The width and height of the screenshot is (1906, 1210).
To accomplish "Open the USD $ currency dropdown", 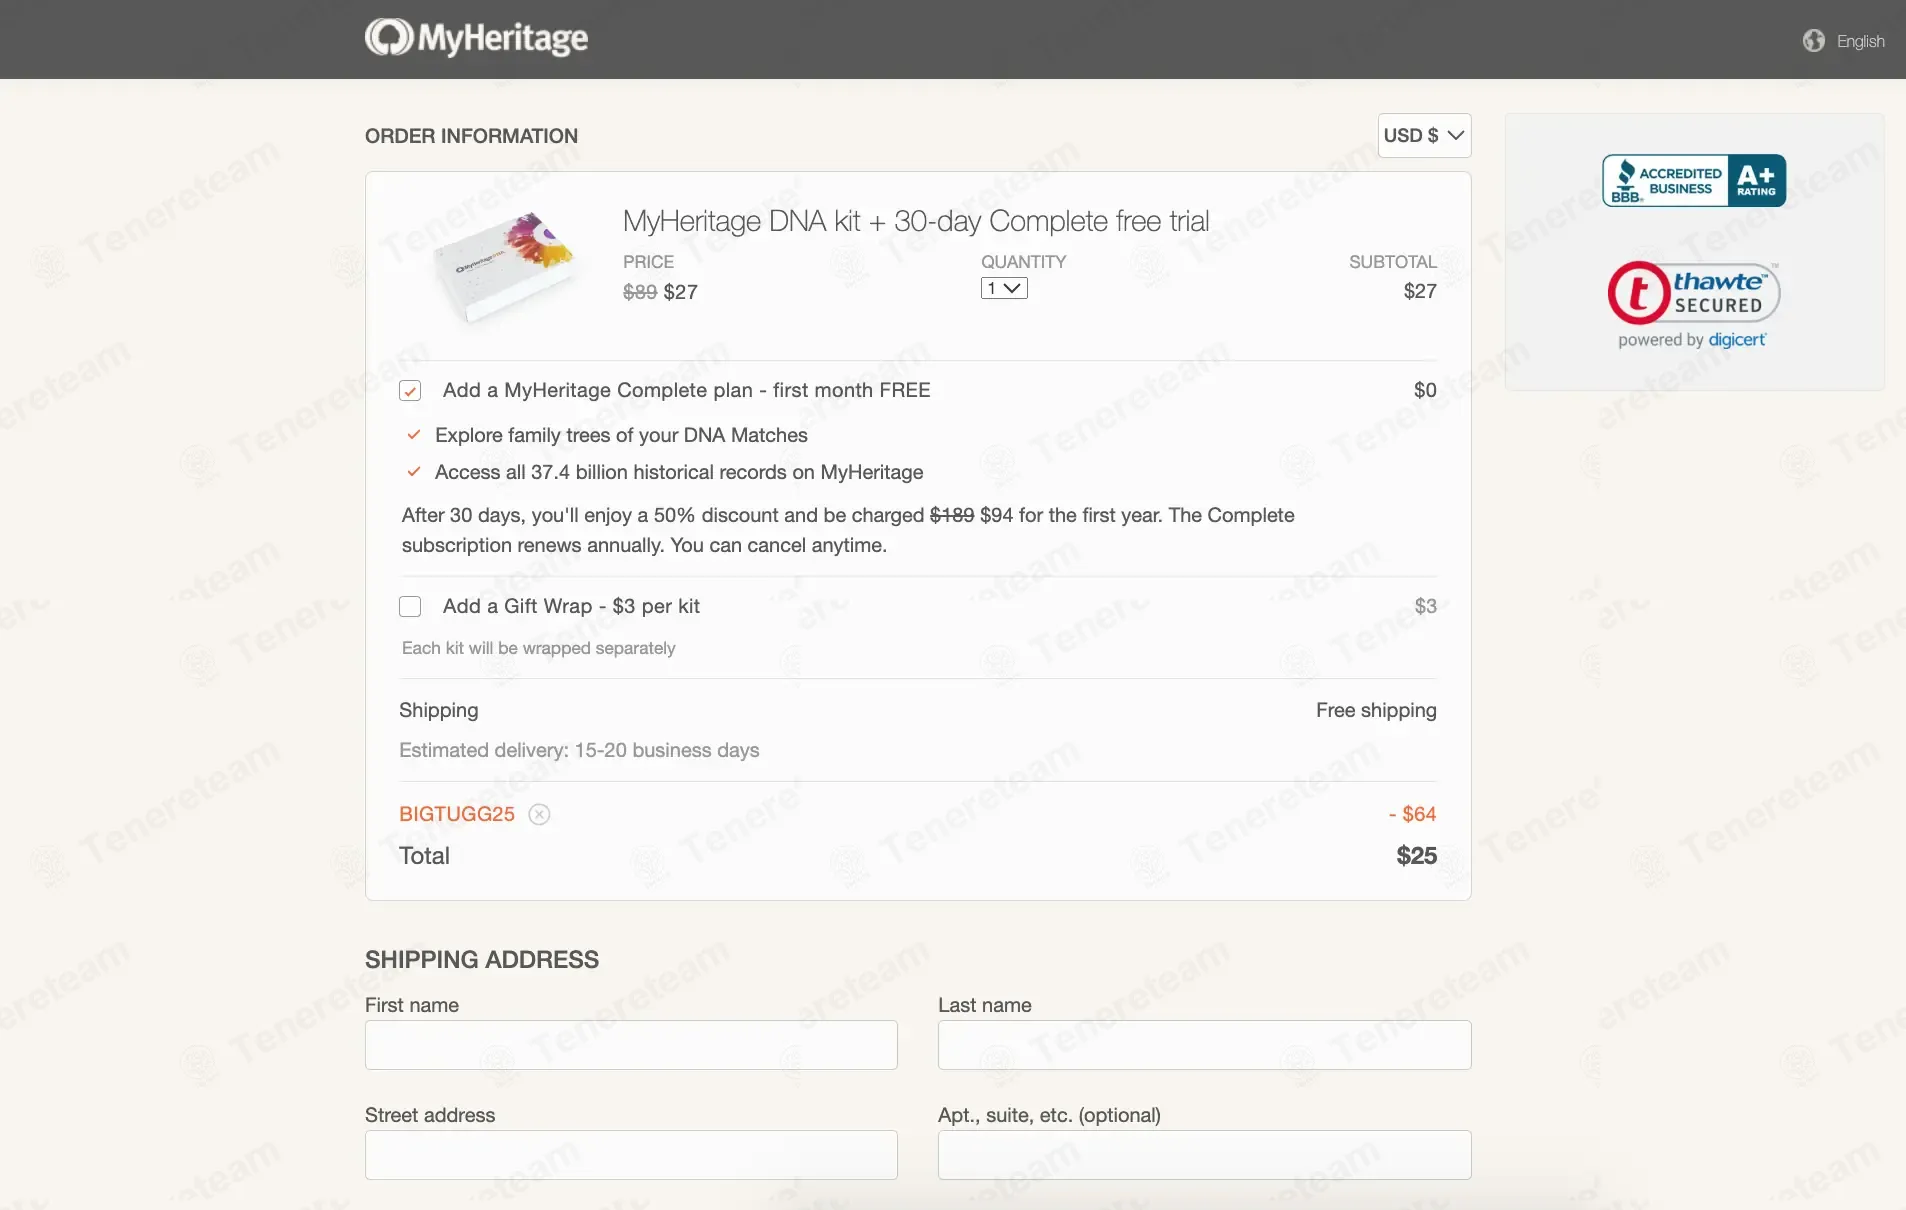I will [1423, 135].
